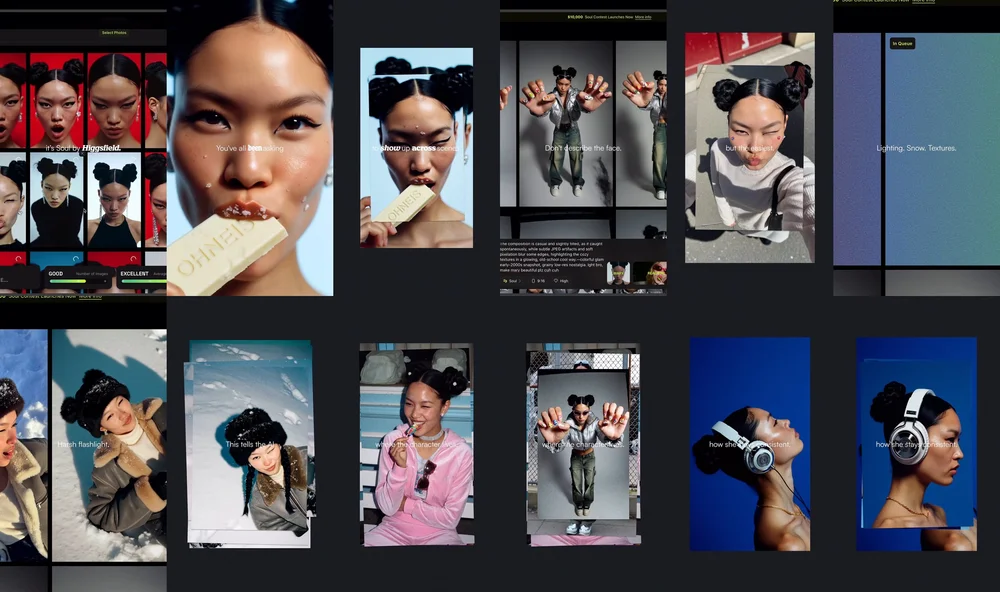Select the red sunglasses reference thumbnail
Image resolution: width=1000 pixels, height=592 pixels.
[650, 273]
